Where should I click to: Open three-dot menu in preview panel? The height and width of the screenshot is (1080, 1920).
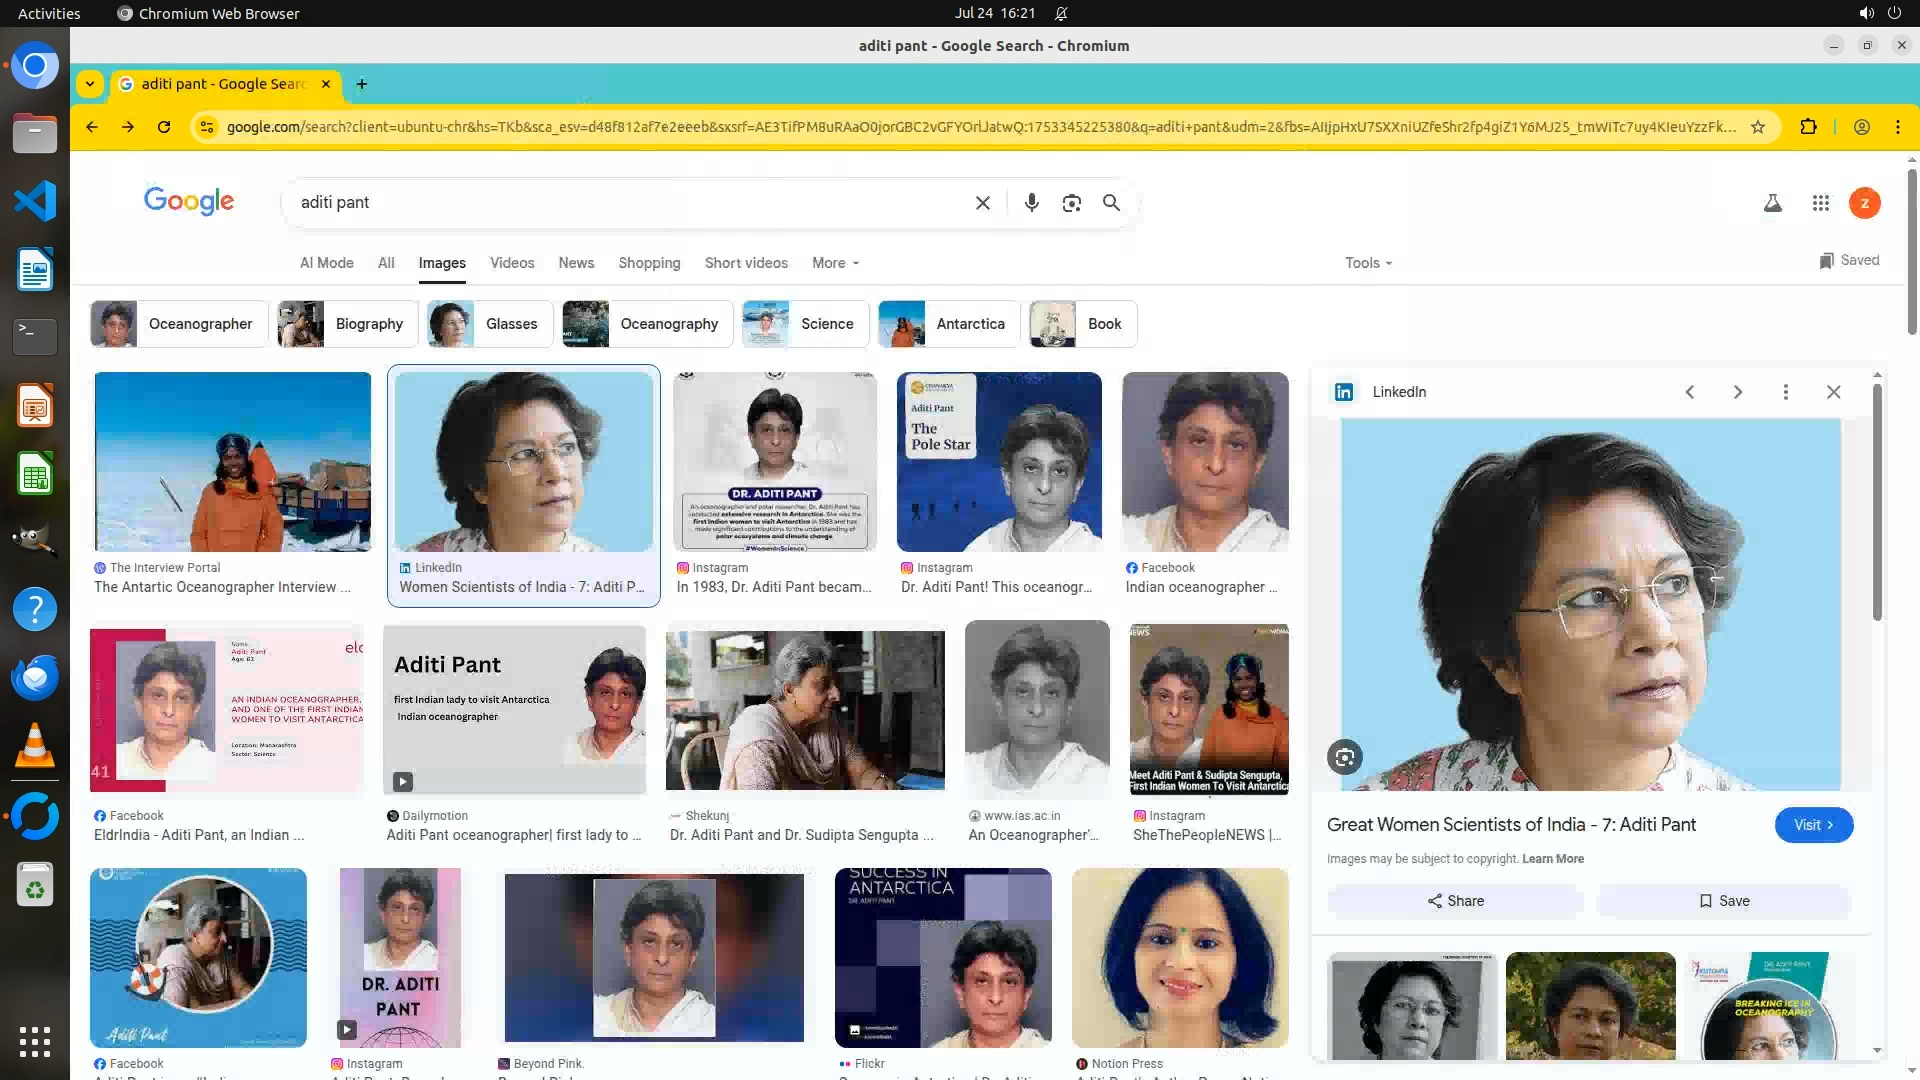point(1785,392)
